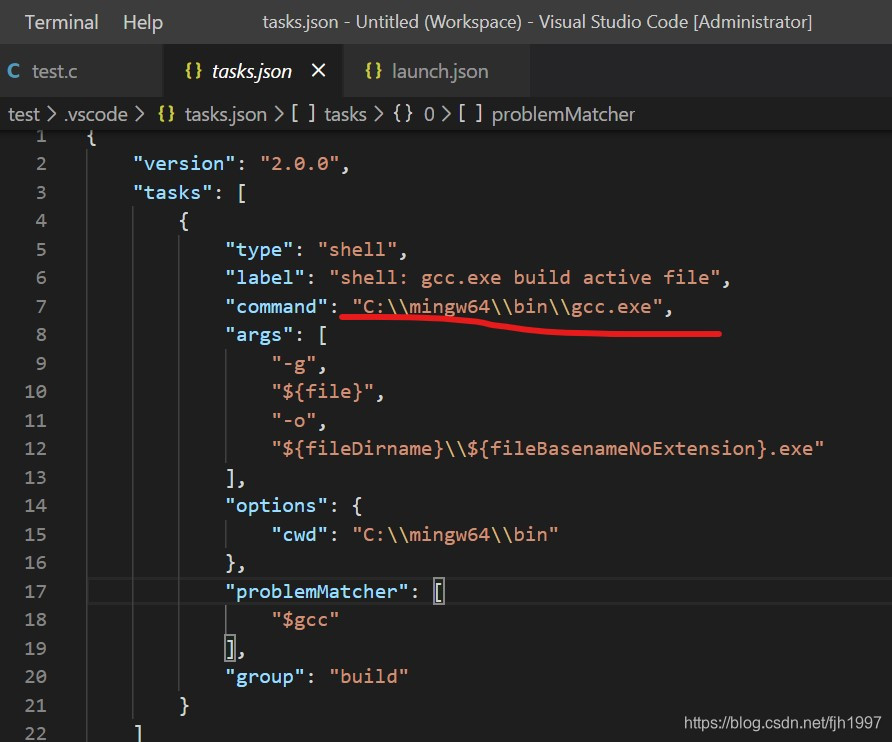892x742 pixels.
Task: Click the "problemMatcher" key on line 17
Action: (x=316, y=592)
